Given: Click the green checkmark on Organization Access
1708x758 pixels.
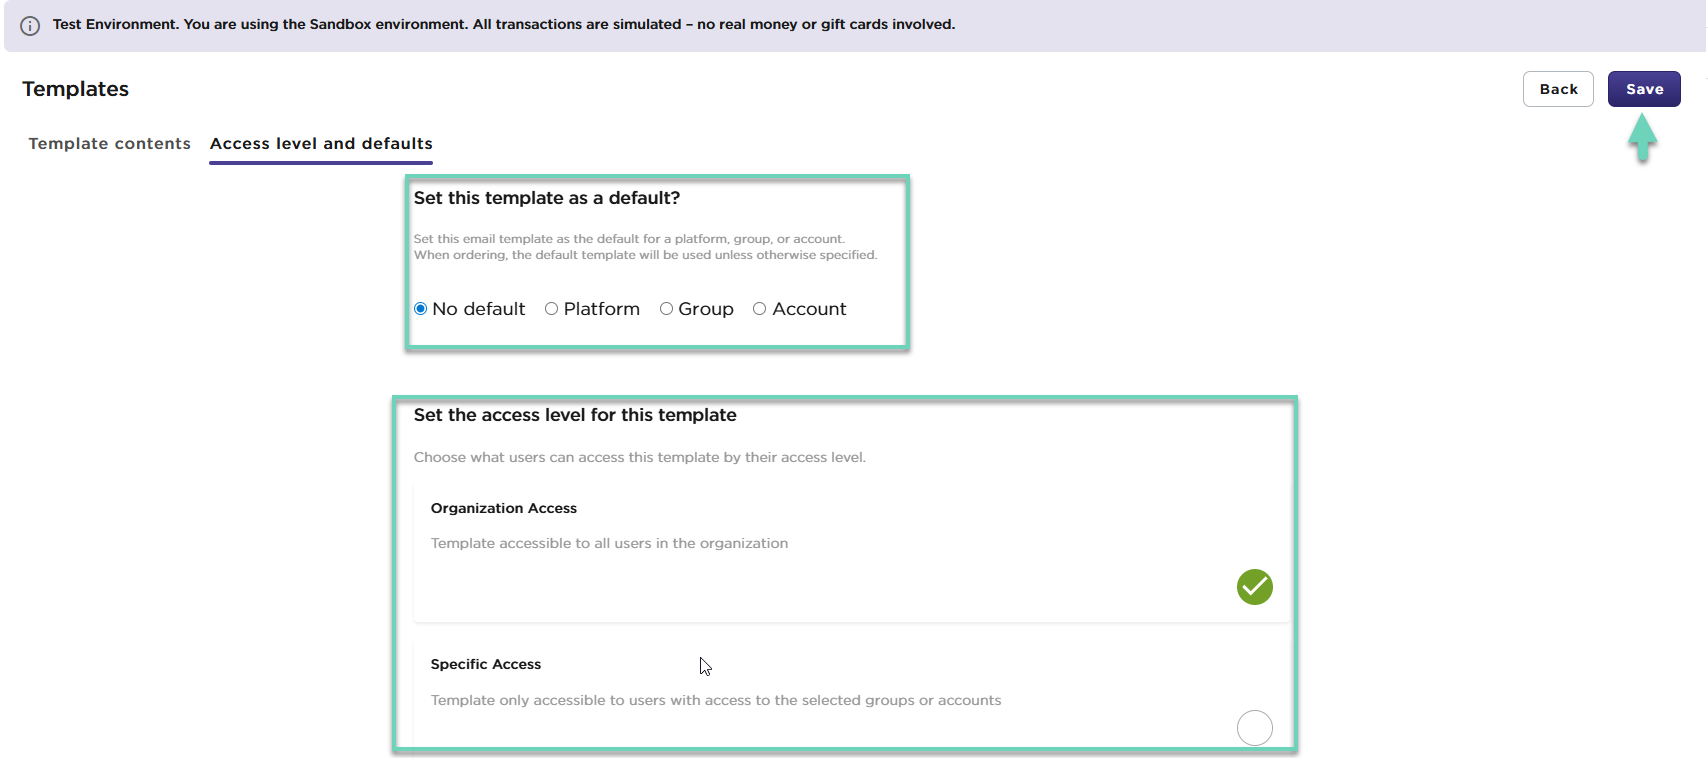Looking at the screenshot, I should (1254, 587).
